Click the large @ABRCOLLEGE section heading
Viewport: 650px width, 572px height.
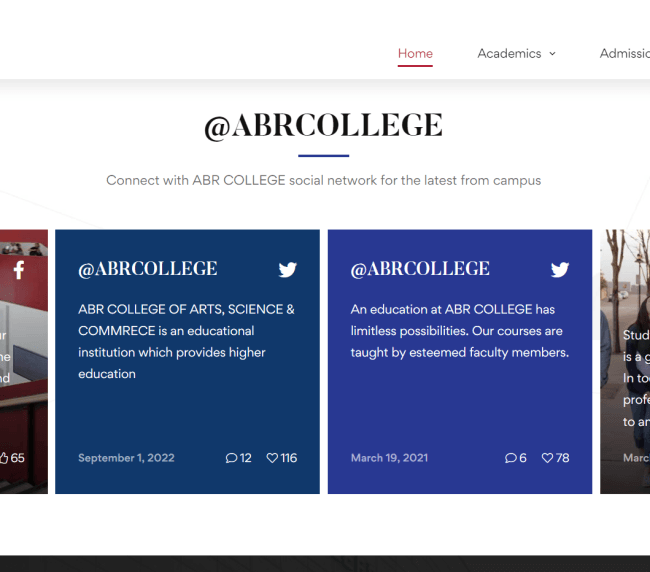tap(323, 126)
